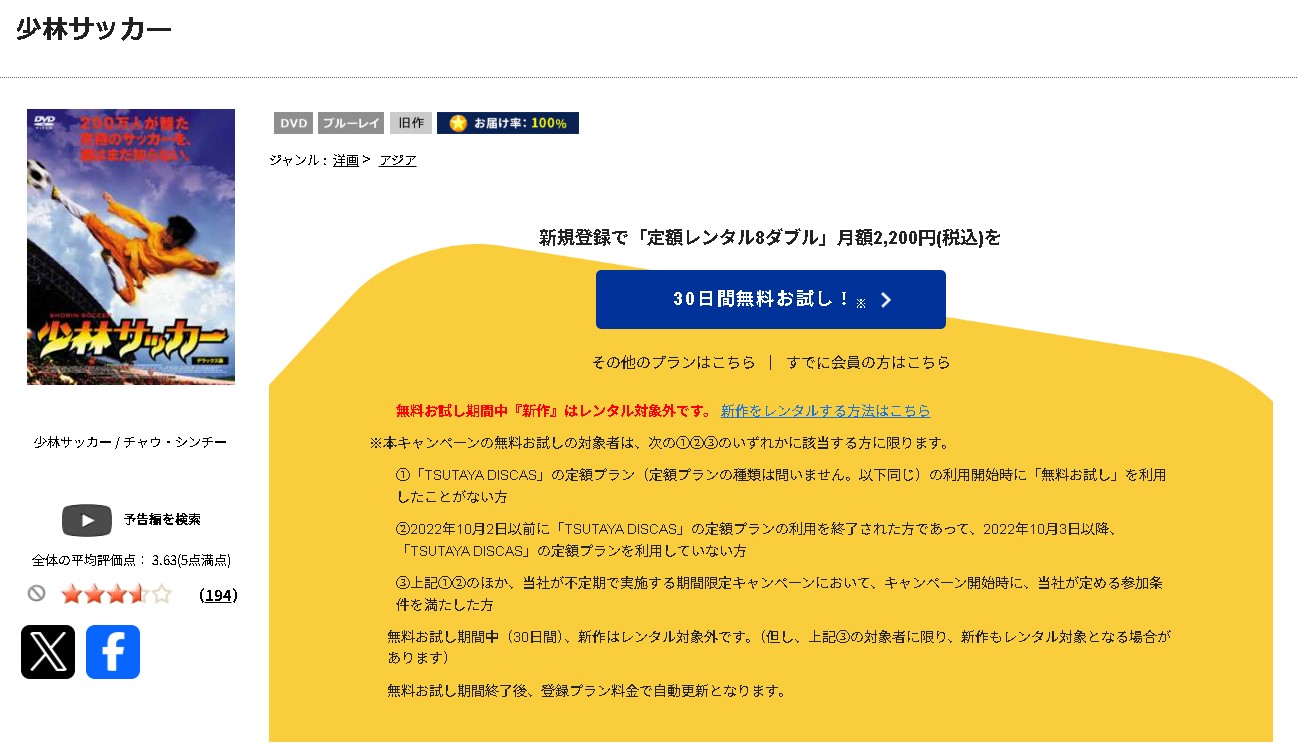Image resolution: width=1298 pixels, height=751 pixels.
Task: Open the アジア genre link
Action: pyautogui.click(x=397, y=160)
